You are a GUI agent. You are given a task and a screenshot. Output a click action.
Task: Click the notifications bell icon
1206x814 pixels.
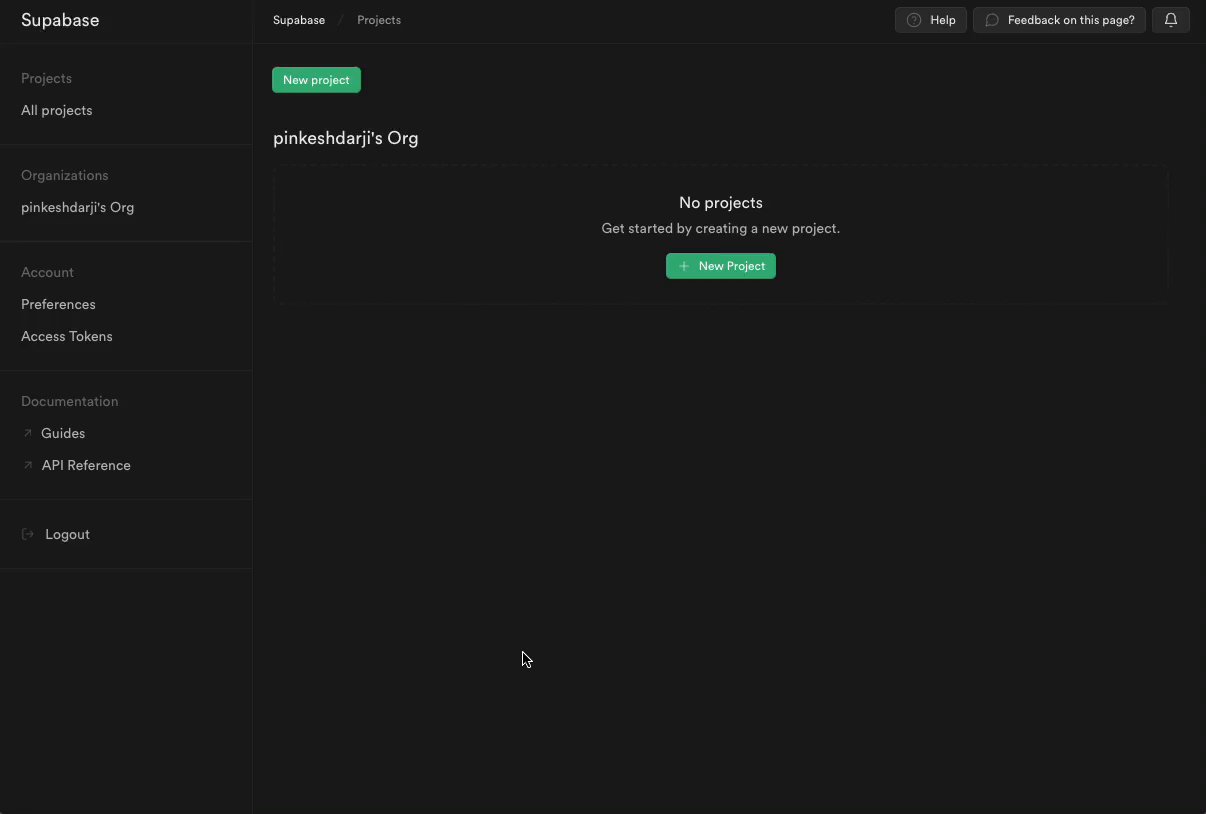tap(1171, 20)
